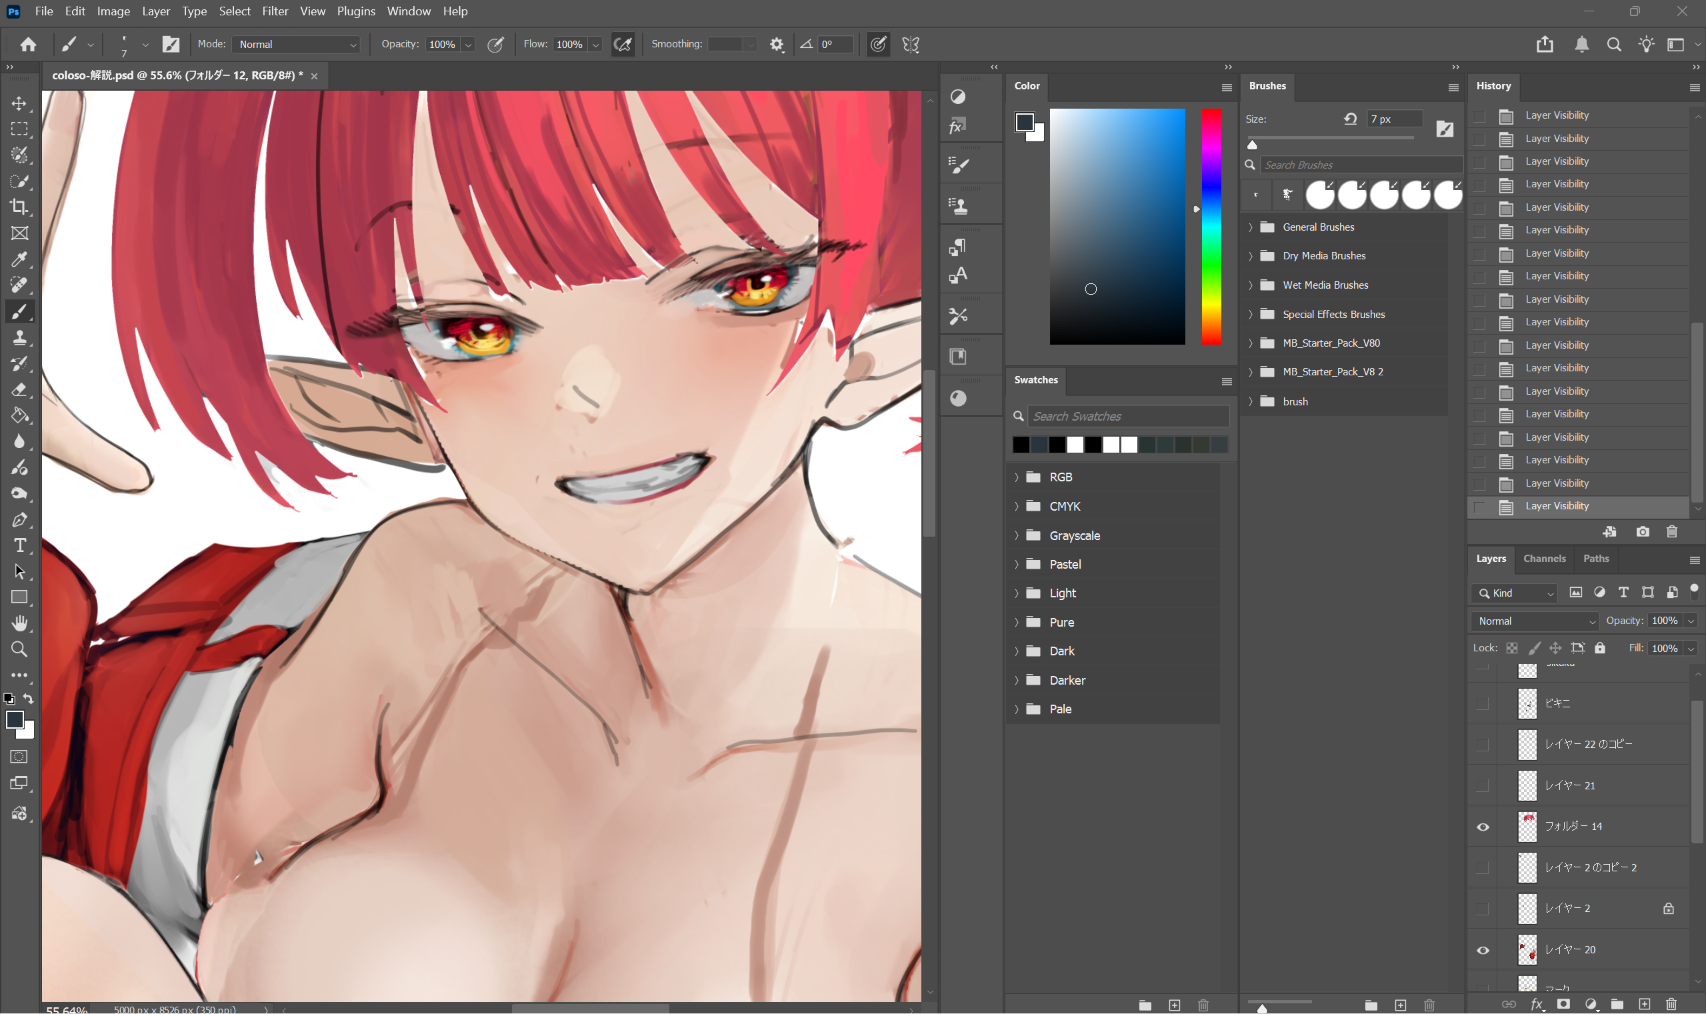Open the layer blend mode Normal dropdown
The image size is (1706, 1014).
[1536, 621]
